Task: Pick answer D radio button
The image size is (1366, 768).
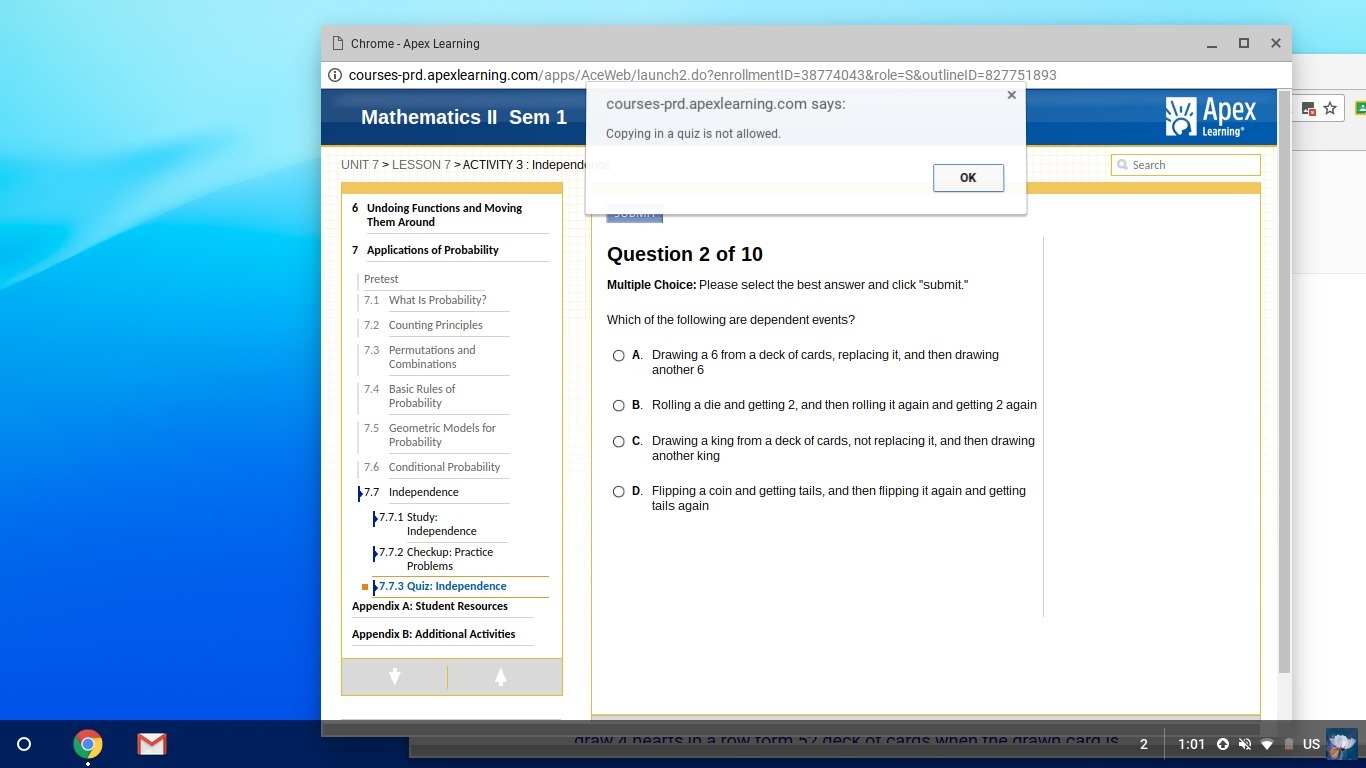Action: click(x=619, y=491)
